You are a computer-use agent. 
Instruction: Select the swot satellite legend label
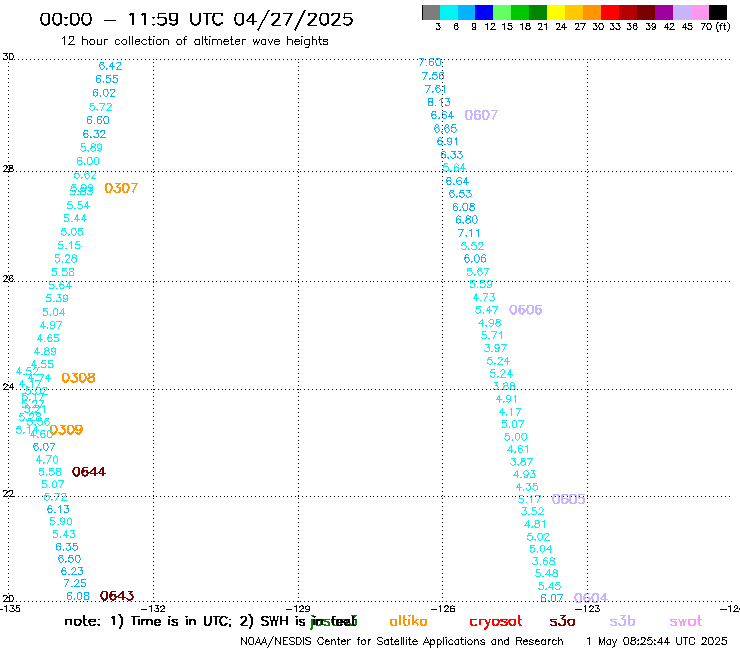pyautogui.click(x=686, y=622)
